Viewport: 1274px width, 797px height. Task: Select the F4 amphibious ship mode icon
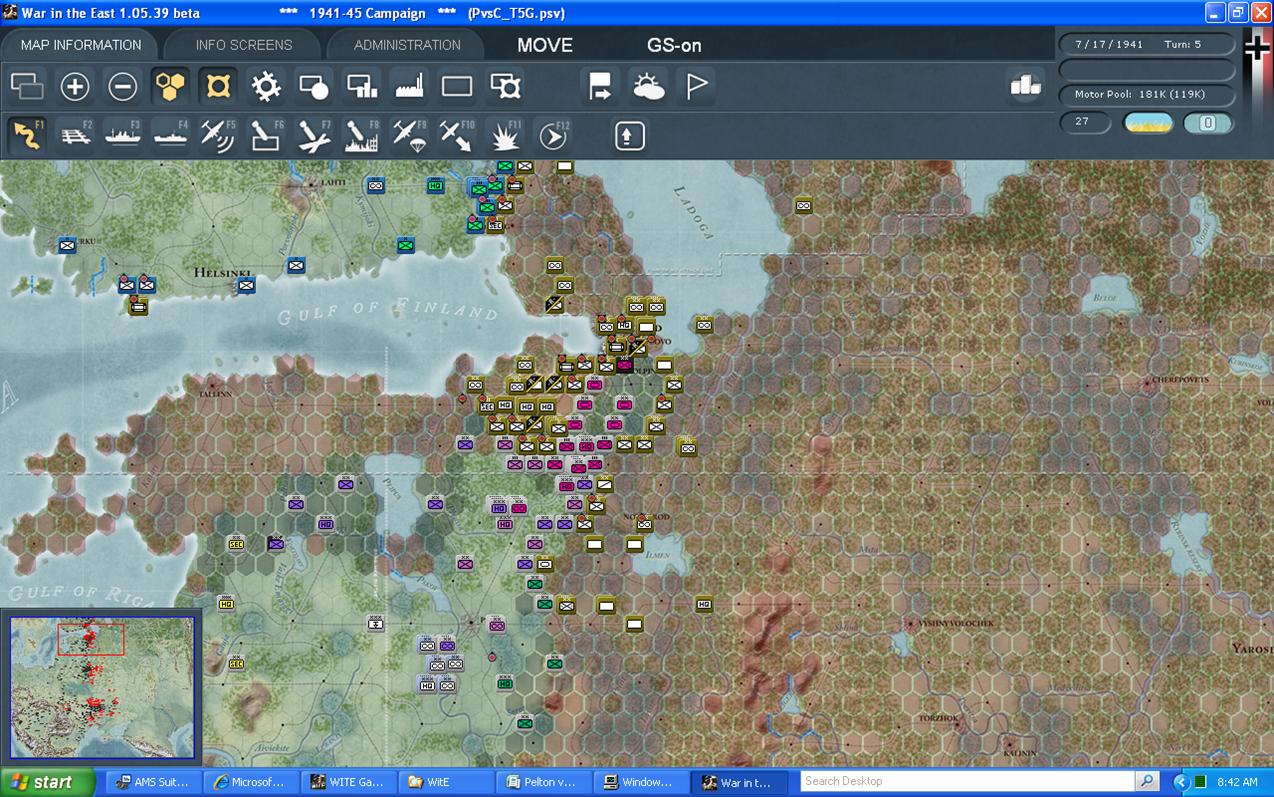click(x=171, y=135)
